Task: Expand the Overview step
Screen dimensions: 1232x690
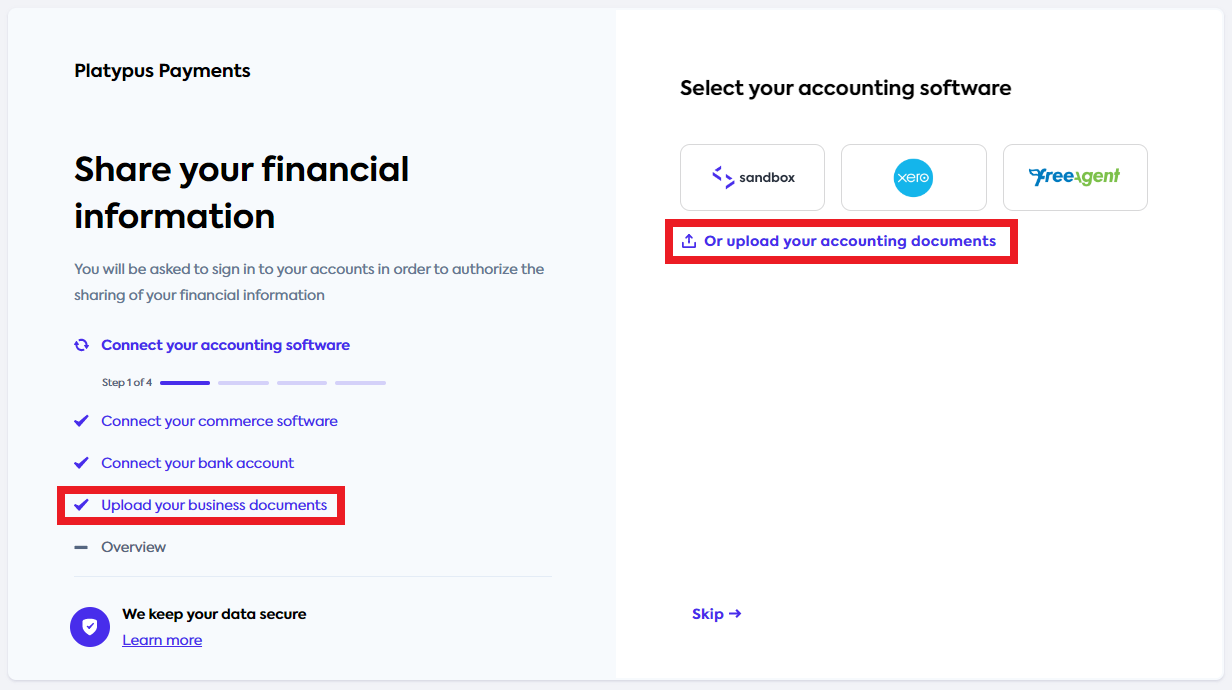Action: (x=132, y=546)
